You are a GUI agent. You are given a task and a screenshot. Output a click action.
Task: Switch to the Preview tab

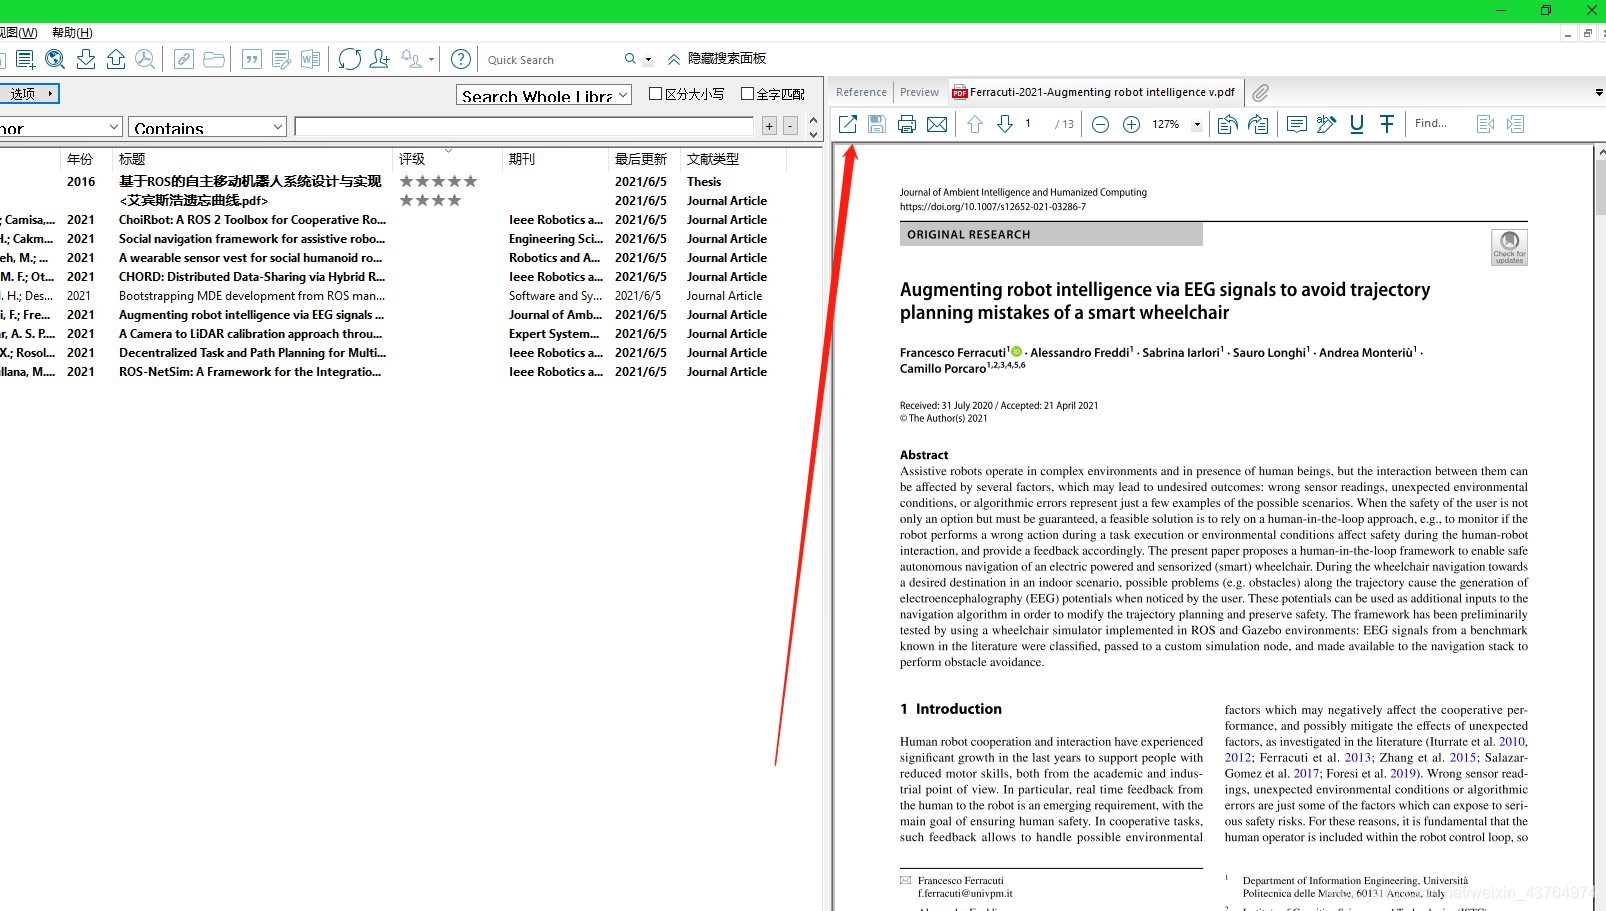(x=919, y=92)
